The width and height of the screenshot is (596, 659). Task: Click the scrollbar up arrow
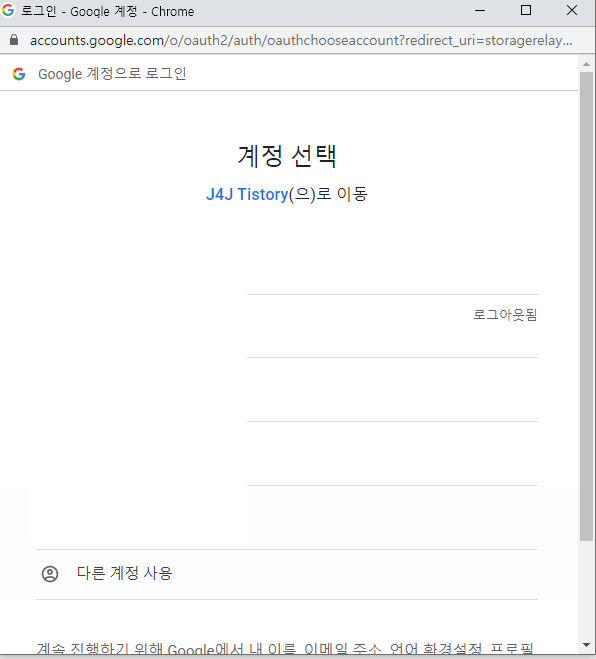pyautogui.click(x=586, y=64)
